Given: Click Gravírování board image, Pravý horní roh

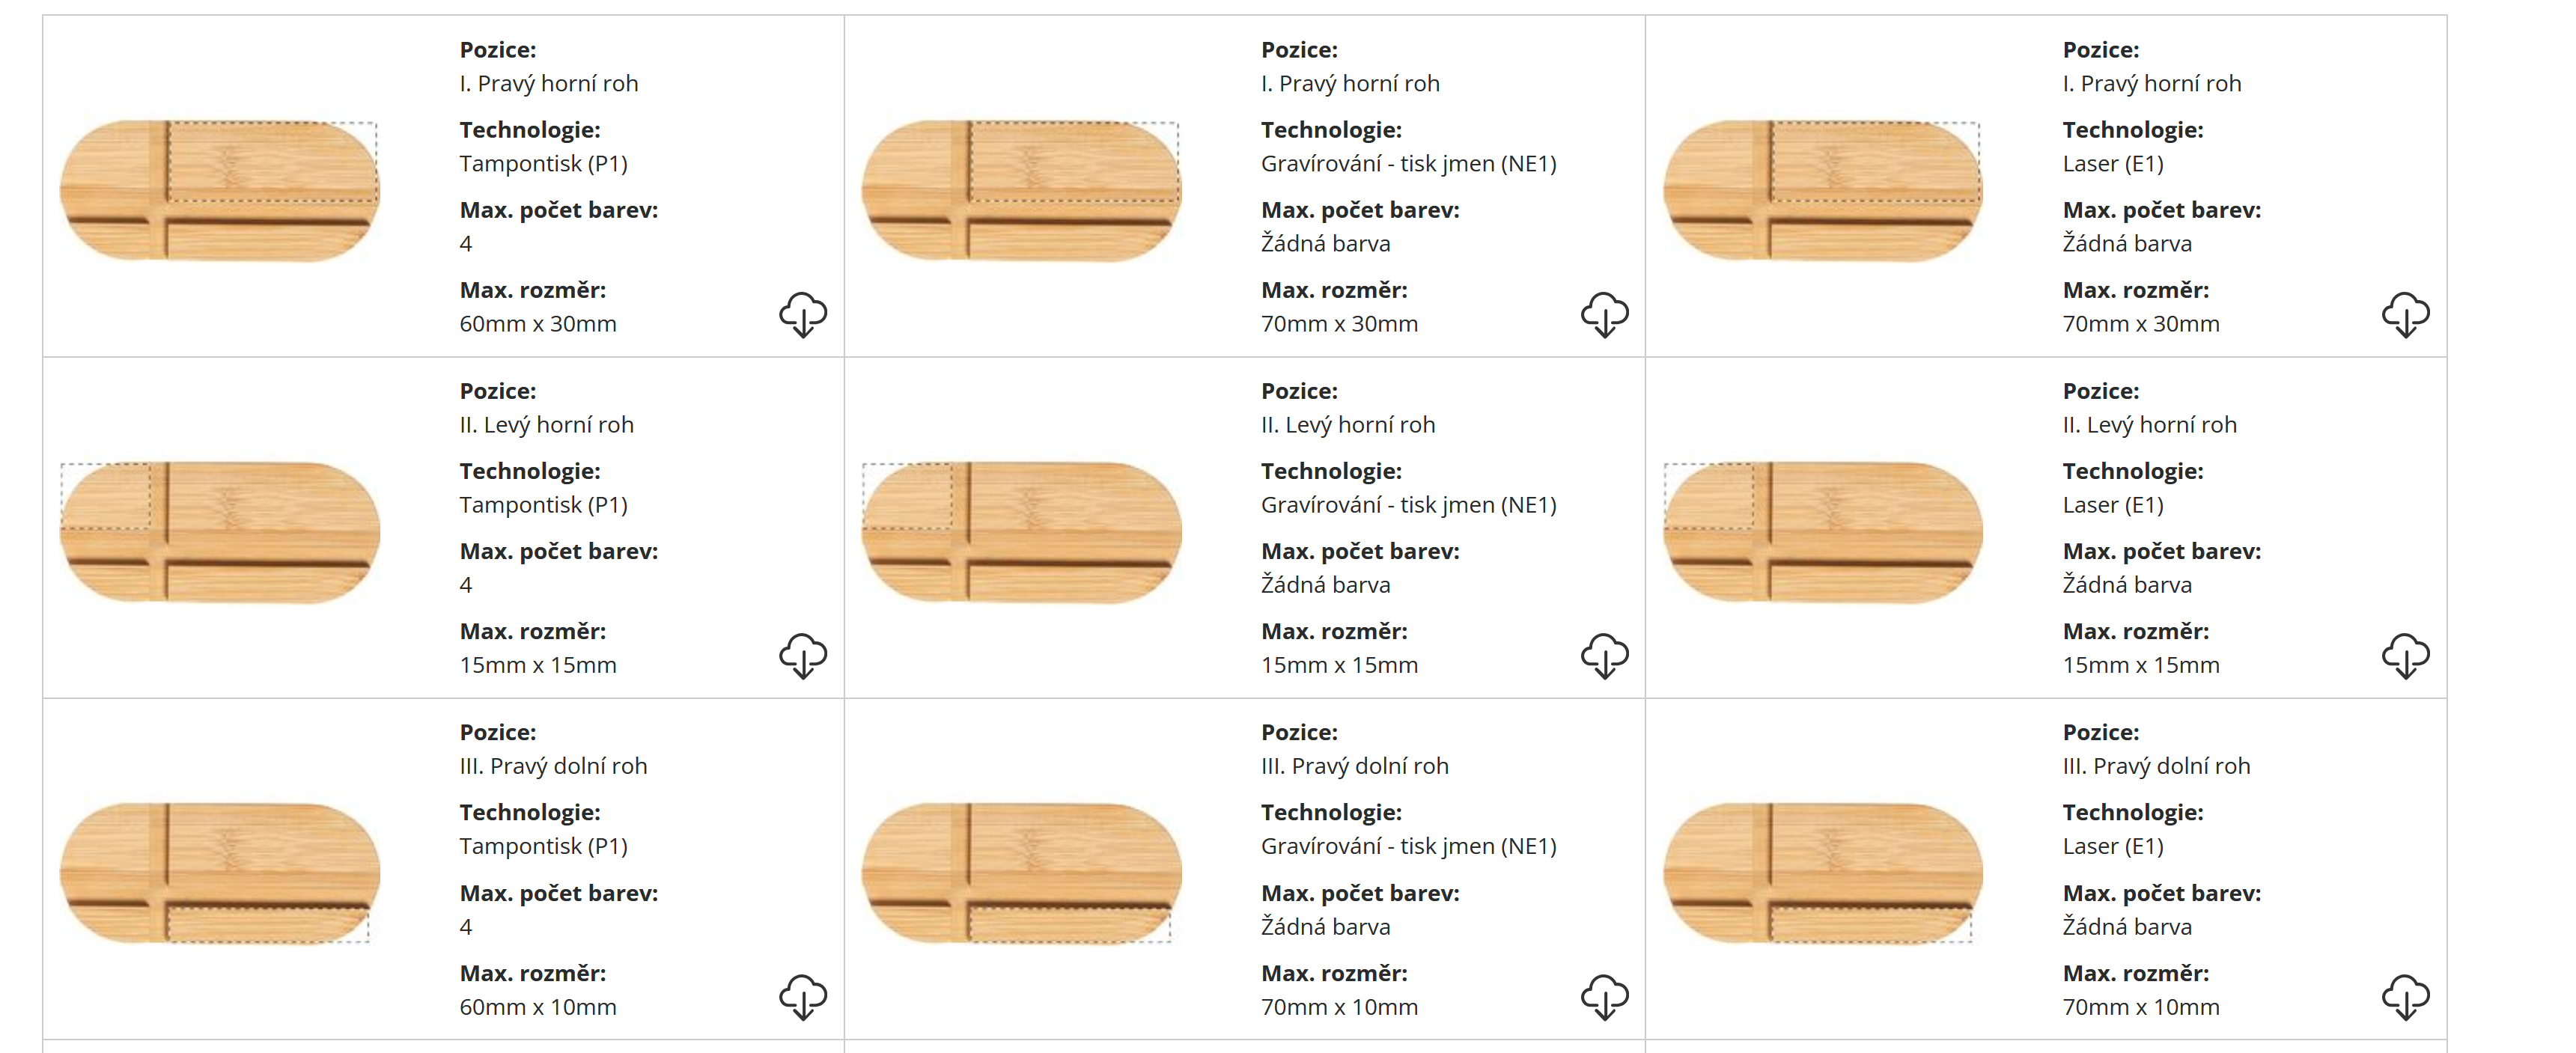Looking at the screenshot, I should 1021,190.
